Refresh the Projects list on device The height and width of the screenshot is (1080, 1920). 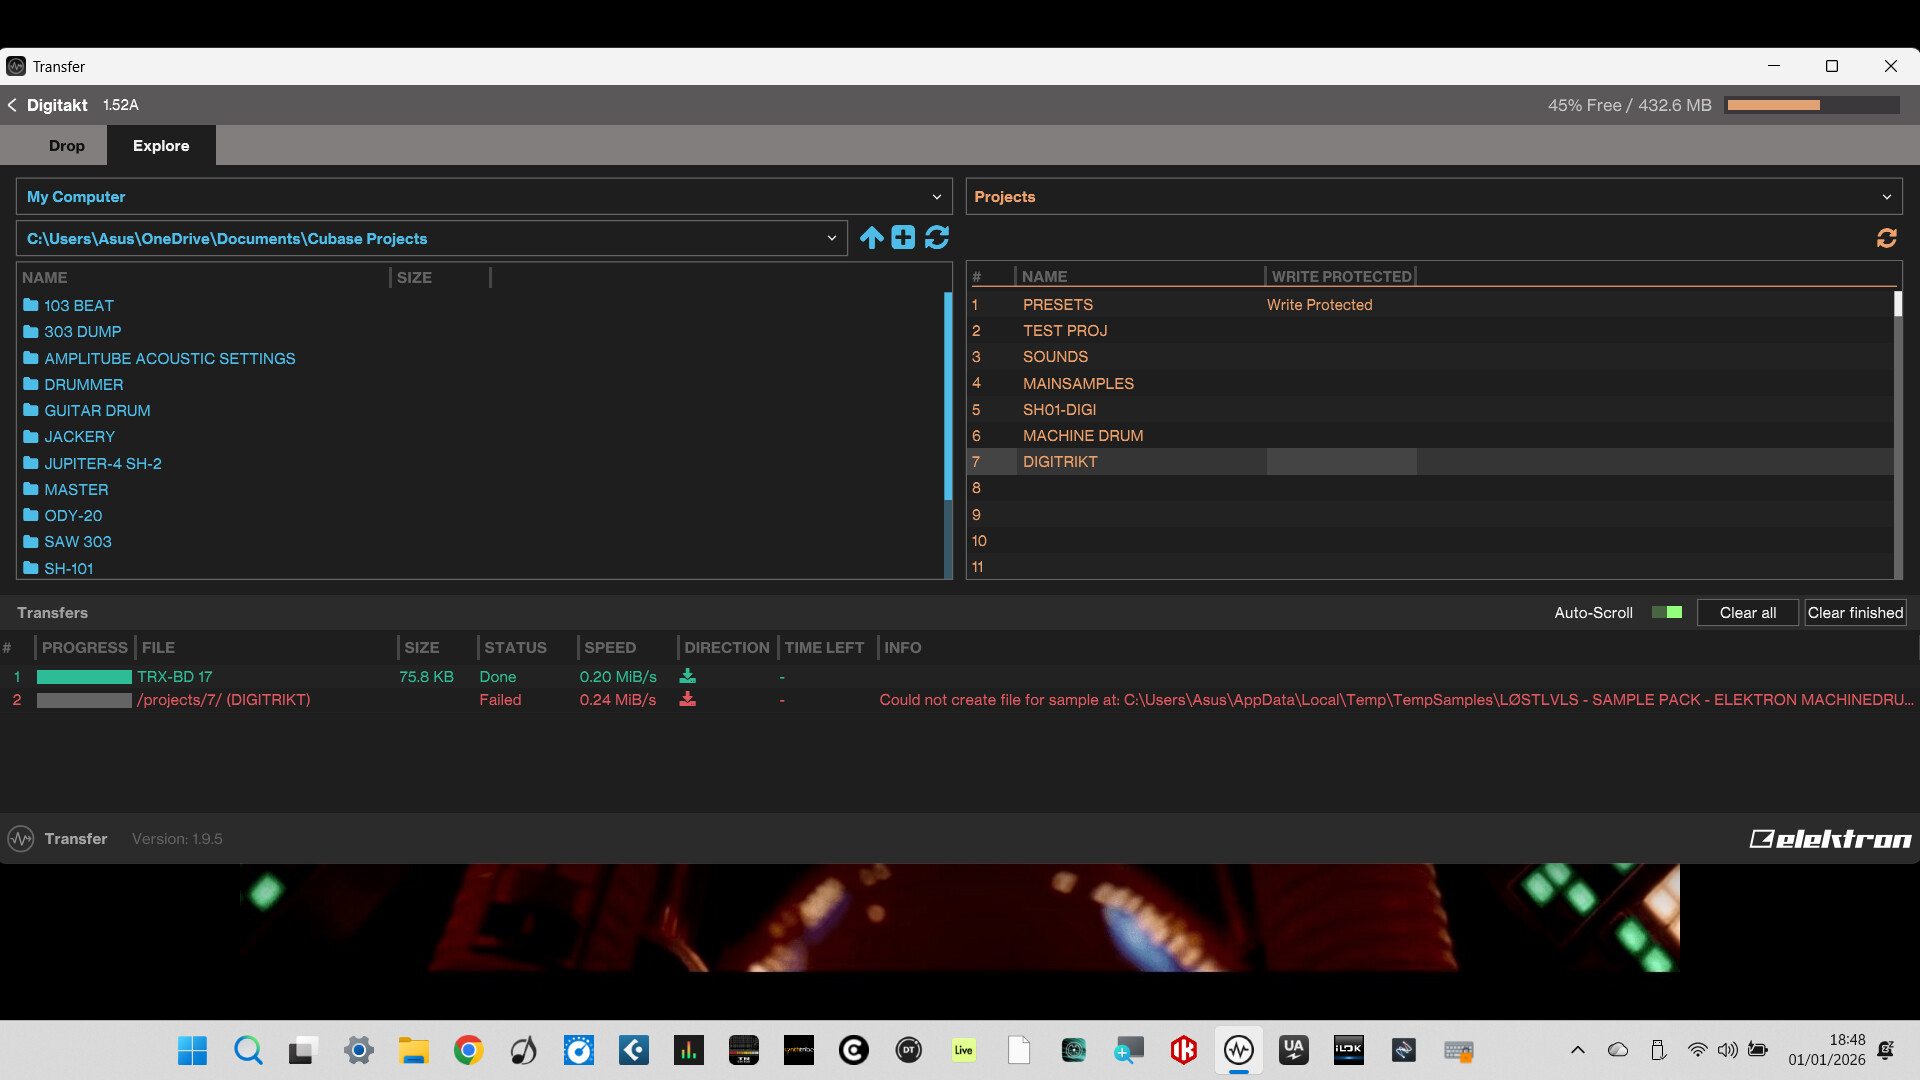coord(1886,238)
